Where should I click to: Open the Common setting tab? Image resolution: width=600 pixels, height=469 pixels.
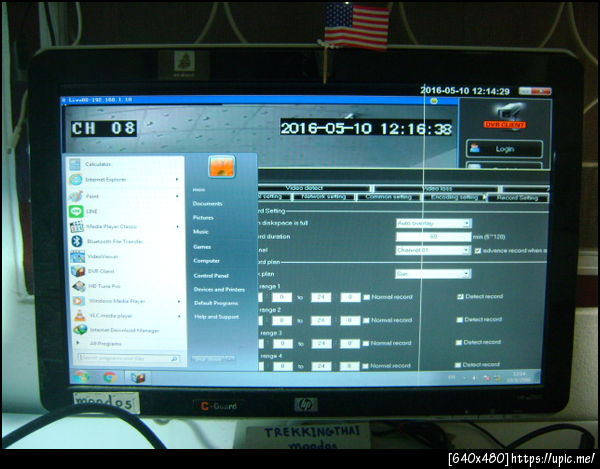tap(388, 197)
